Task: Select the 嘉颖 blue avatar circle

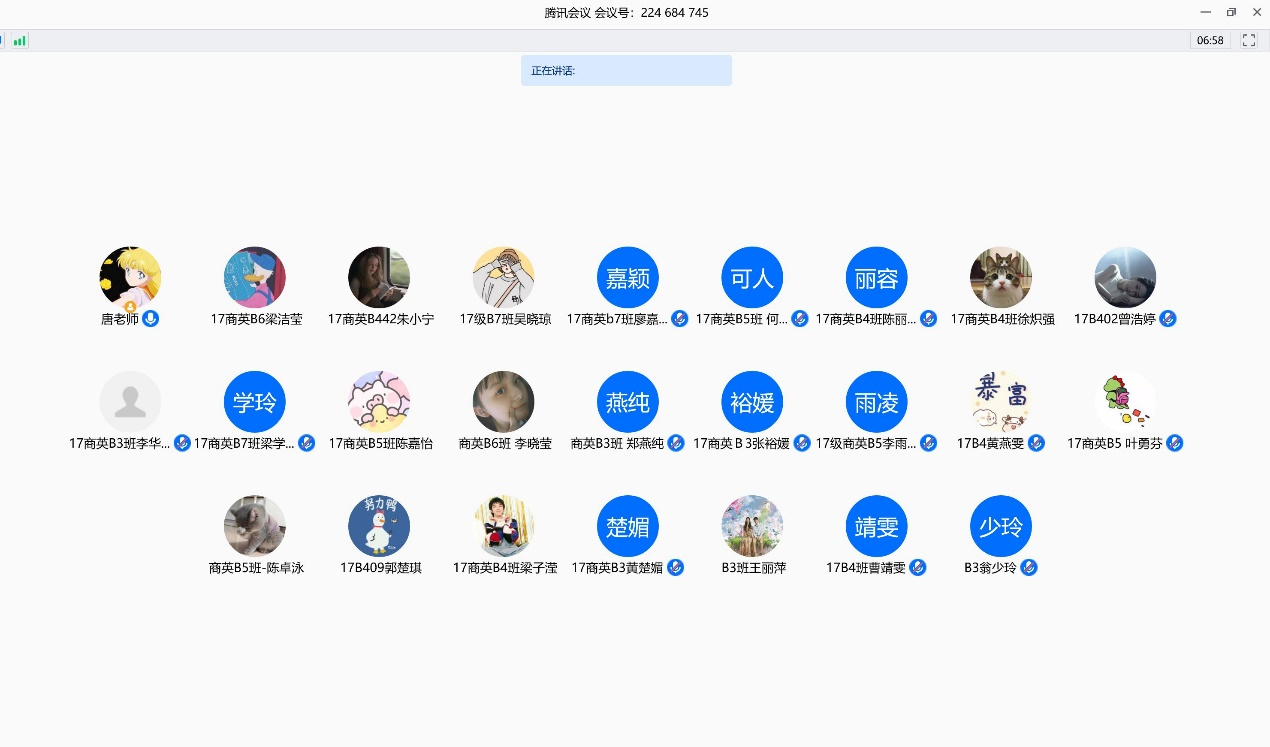Action: (627, 277)
